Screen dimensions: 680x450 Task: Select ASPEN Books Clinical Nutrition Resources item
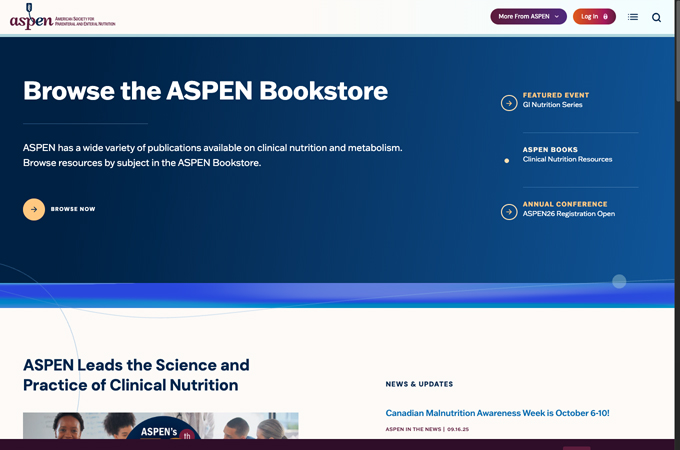click(567, 154)
